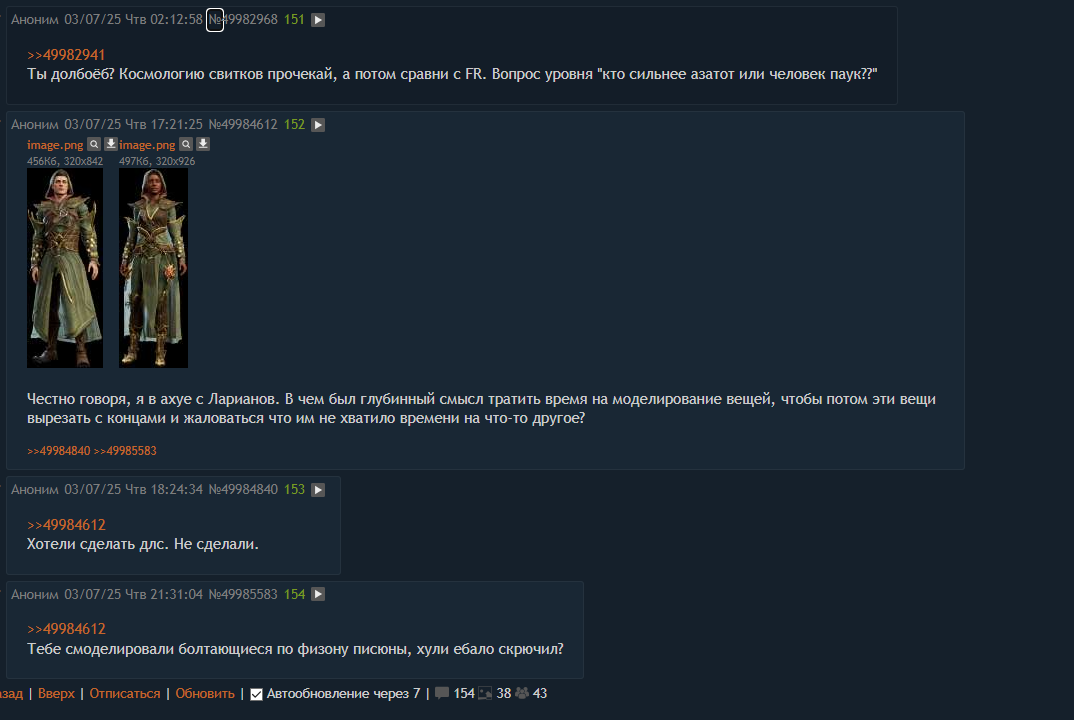Enlarge the left armor character thumbnail
Image resolution: width=1074 pixels, height=720 pixels.
click(x=65, y=268)
